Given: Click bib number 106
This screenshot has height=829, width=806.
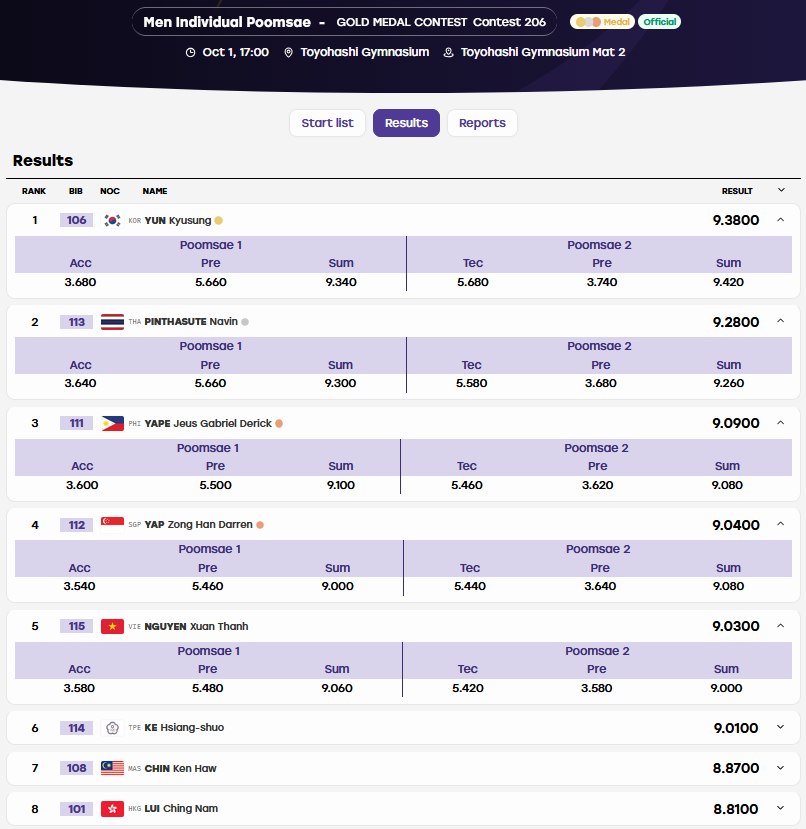Looking at the screenshot, I should pos(77,220).
